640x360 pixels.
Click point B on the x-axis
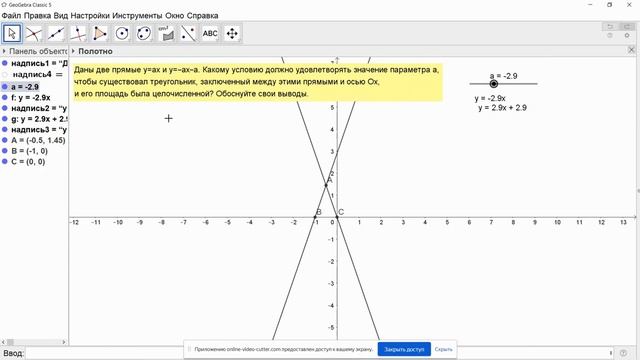tap(315, 217)
